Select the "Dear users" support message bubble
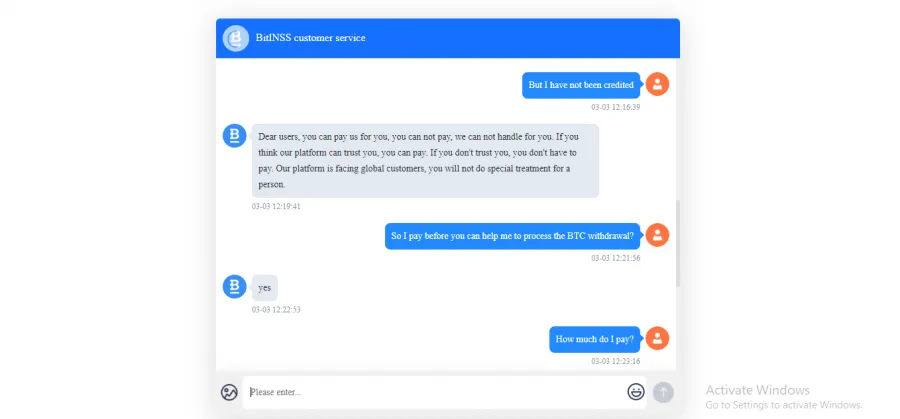Screen dimensions: 900x419 click(425, 161)
